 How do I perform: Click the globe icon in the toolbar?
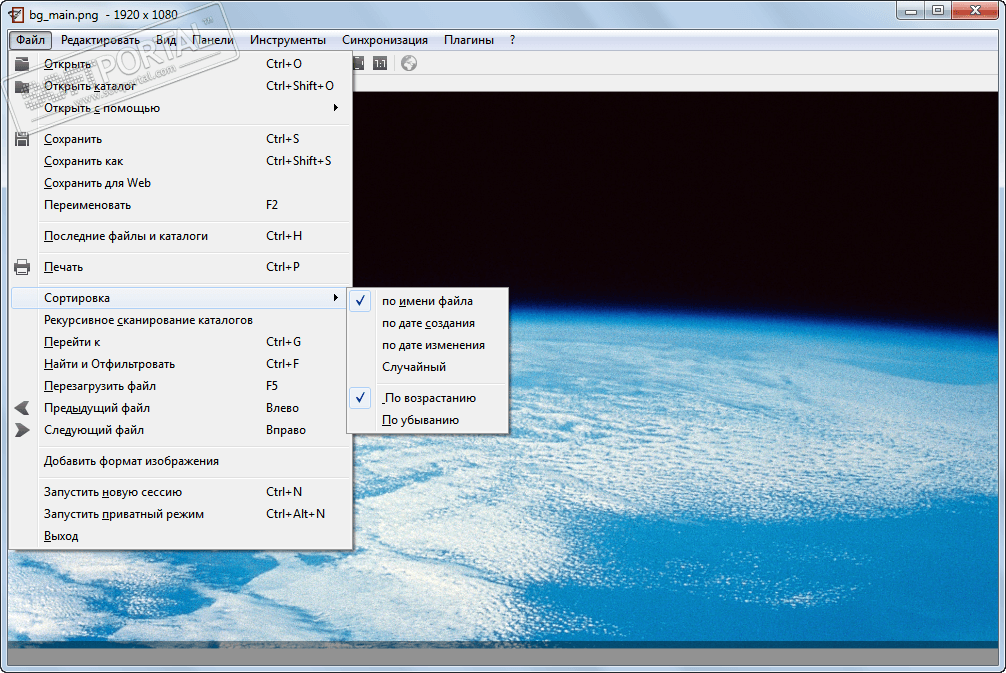click(x=409, y=64)
